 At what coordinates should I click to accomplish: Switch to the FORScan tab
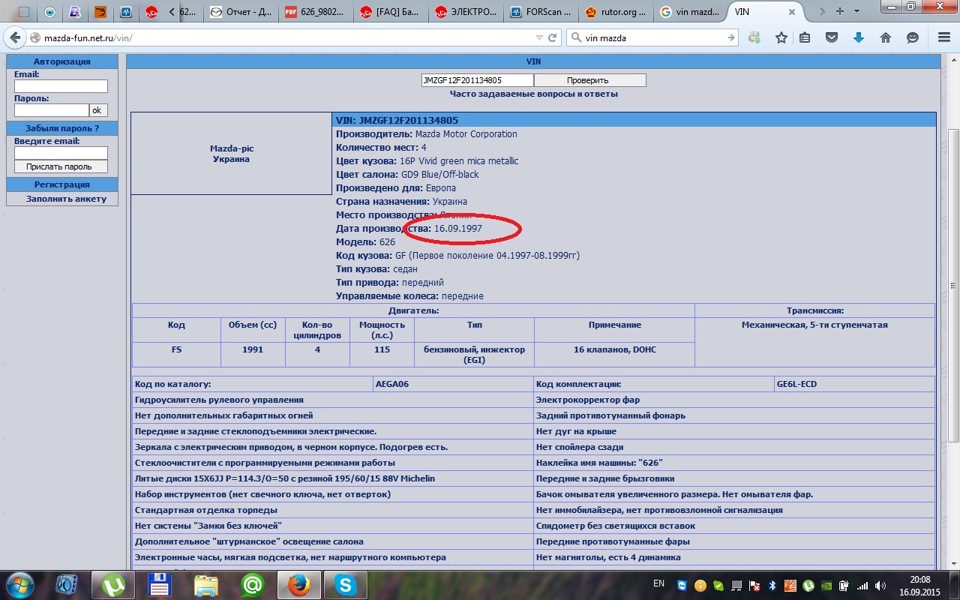tap(540, 12)
